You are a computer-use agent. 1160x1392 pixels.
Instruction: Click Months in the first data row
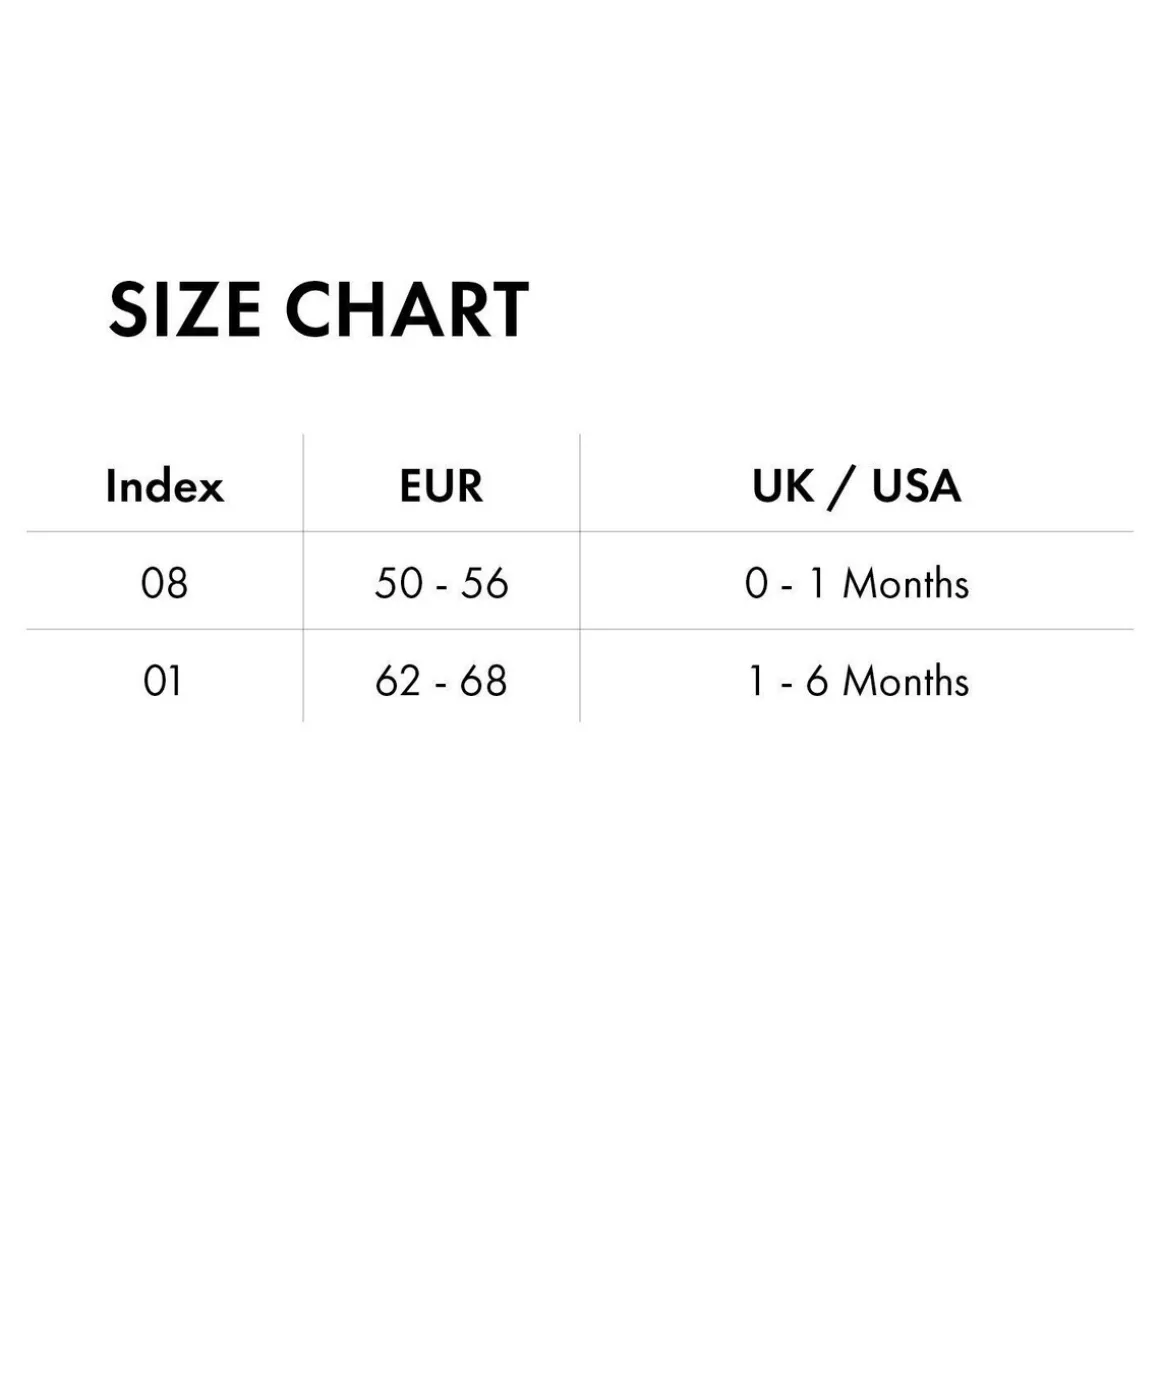pos(906,583)
